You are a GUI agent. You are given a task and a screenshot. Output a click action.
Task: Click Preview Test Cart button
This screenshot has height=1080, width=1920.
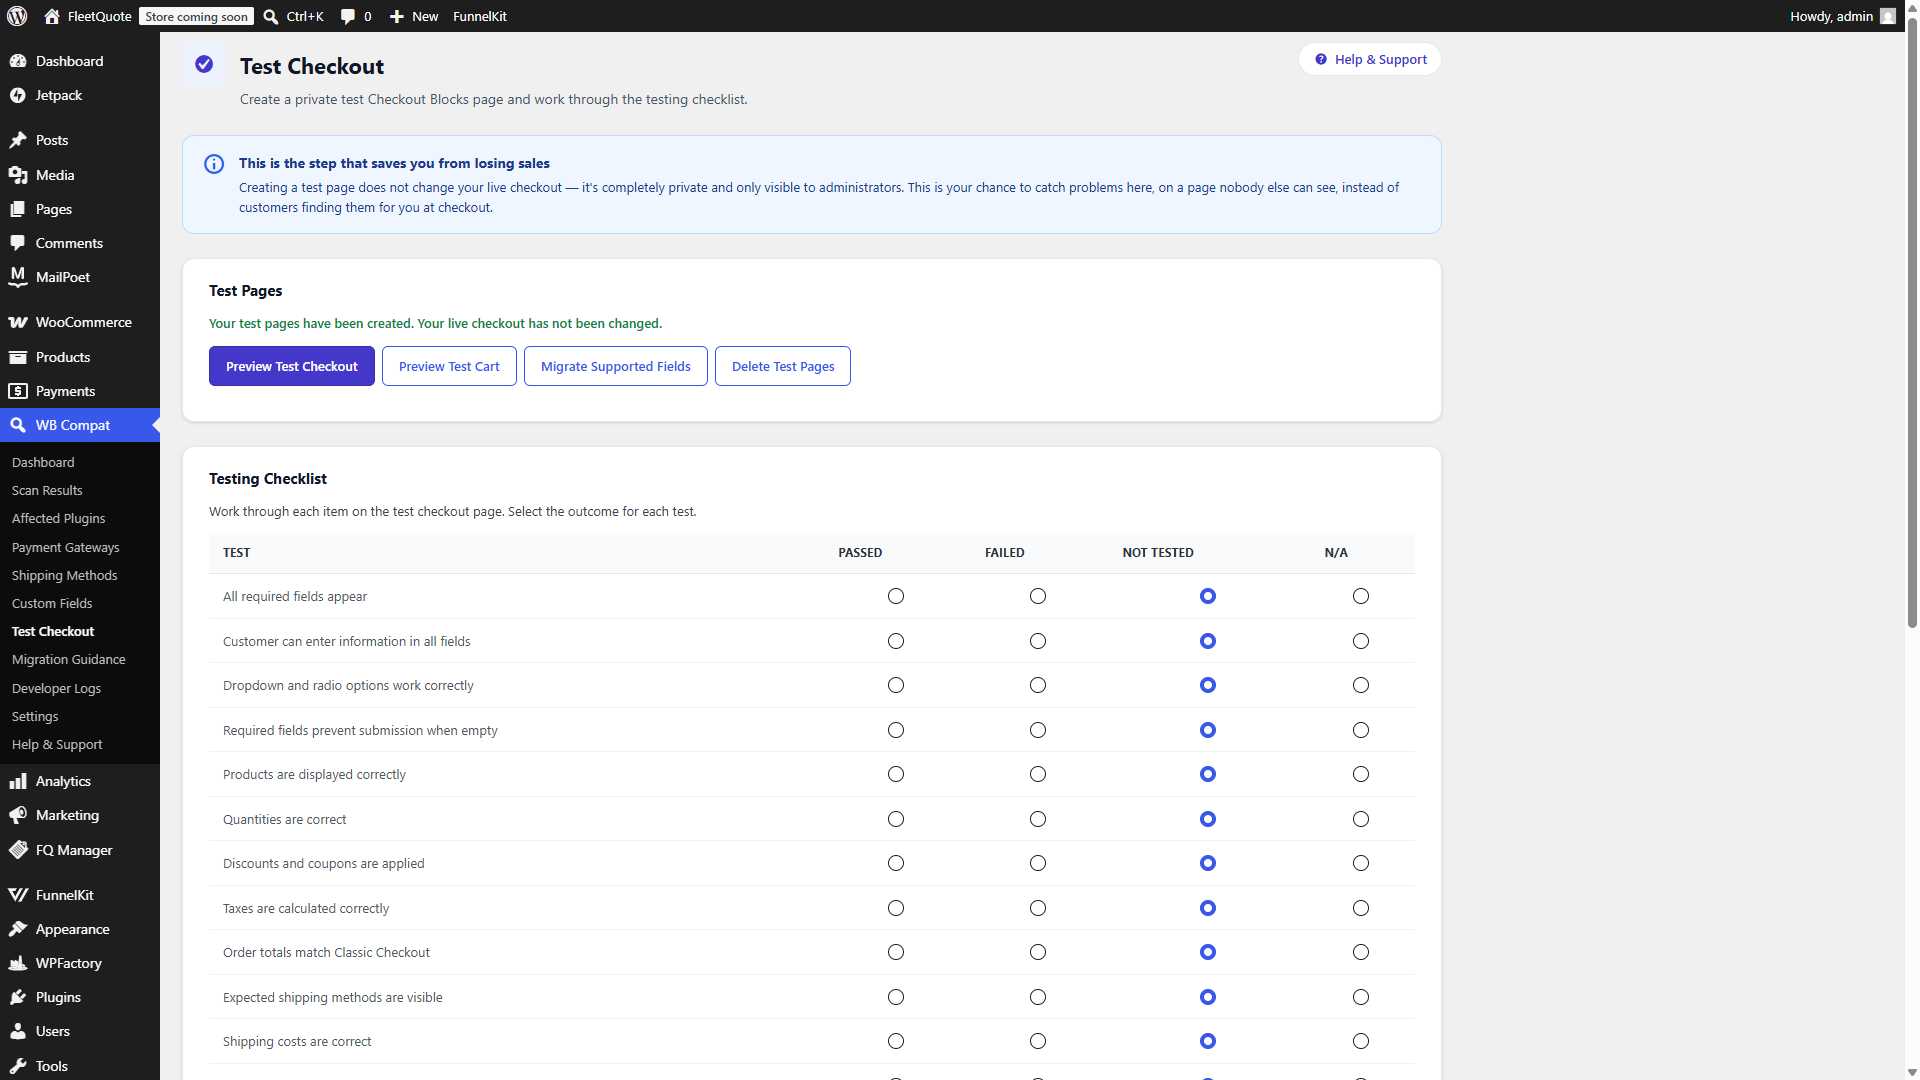pyautogui.click(x=449, y=366)
